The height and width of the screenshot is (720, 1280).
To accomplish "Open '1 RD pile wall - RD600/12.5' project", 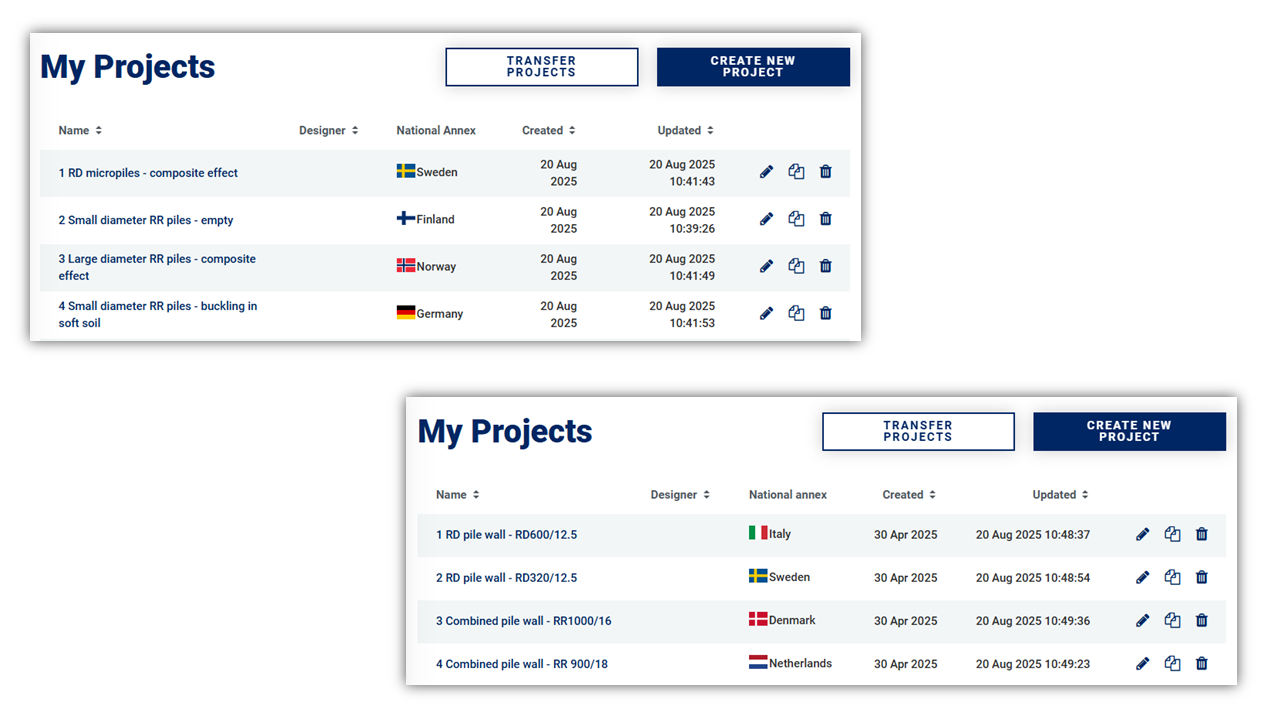I will pyautogui.click(x=506, y=535).
